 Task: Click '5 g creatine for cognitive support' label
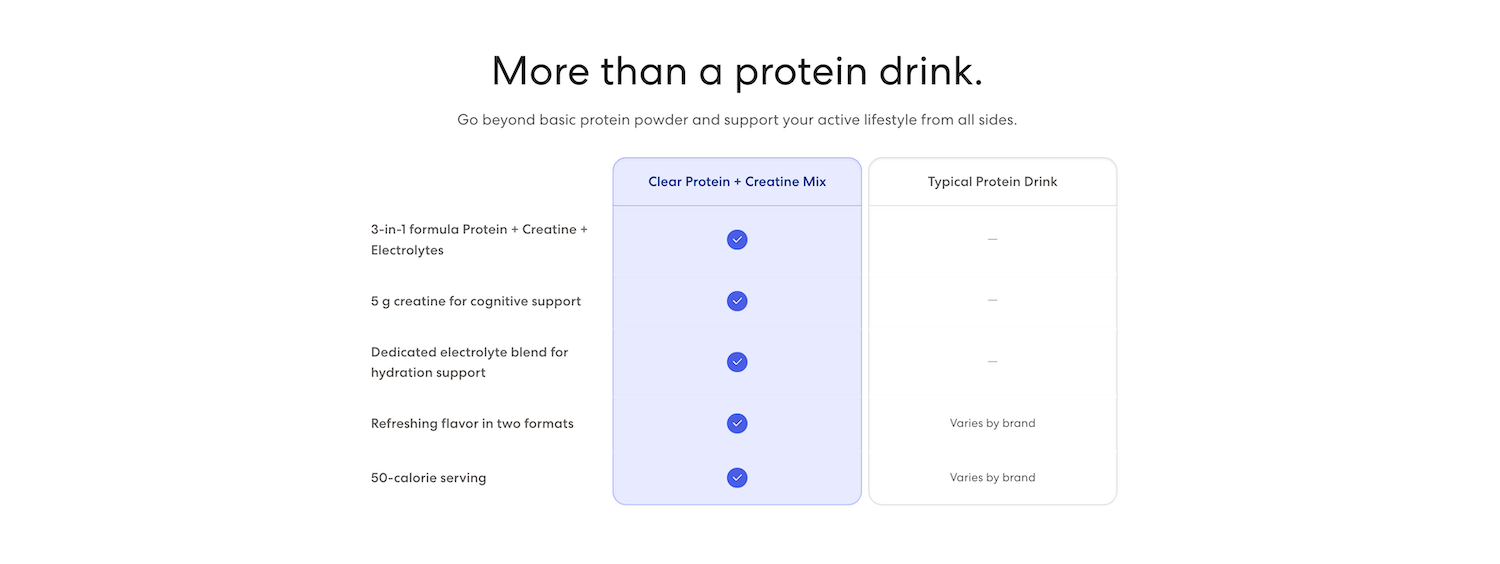pyautogui.click(x=476, y=301)
